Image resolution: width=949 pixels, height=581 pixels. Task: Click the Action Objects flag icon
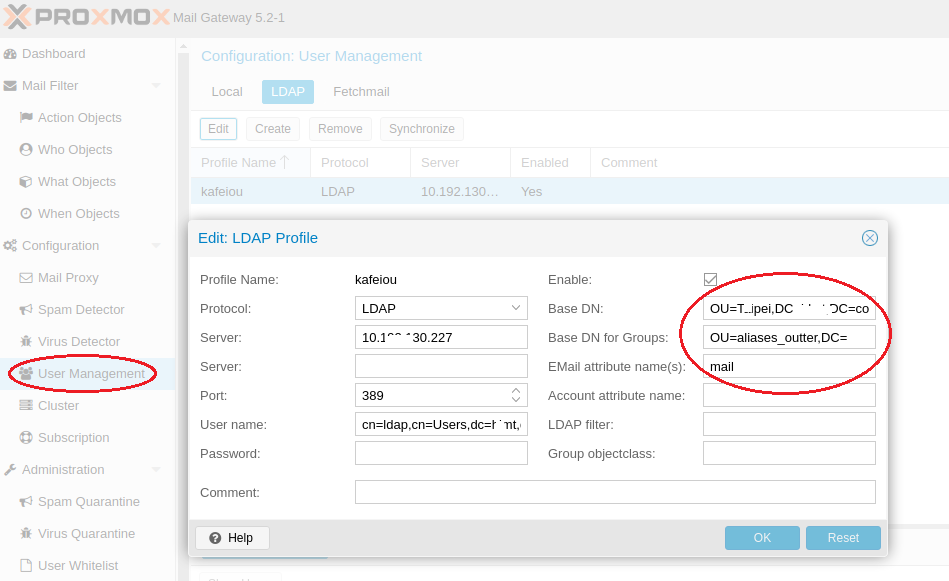tap(26, 117)
